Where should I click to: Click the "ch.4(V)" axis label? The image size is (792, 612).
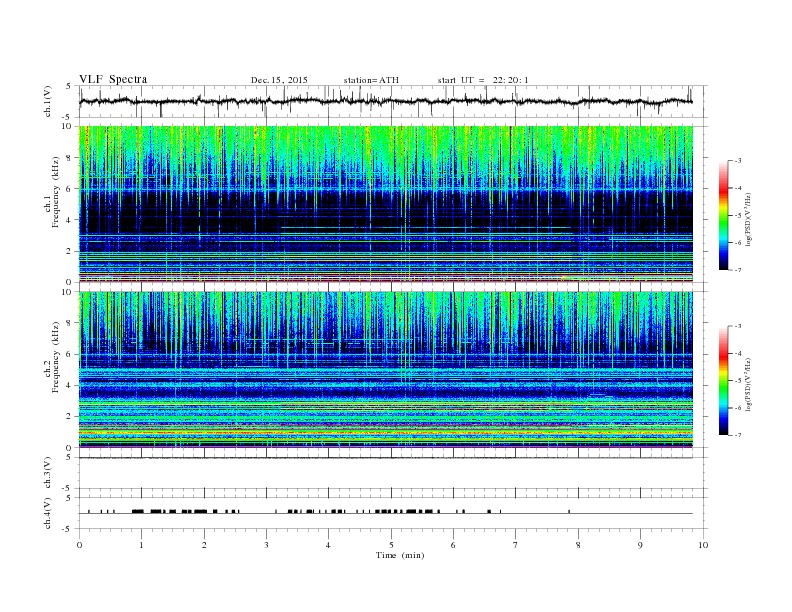coord(48,513)
